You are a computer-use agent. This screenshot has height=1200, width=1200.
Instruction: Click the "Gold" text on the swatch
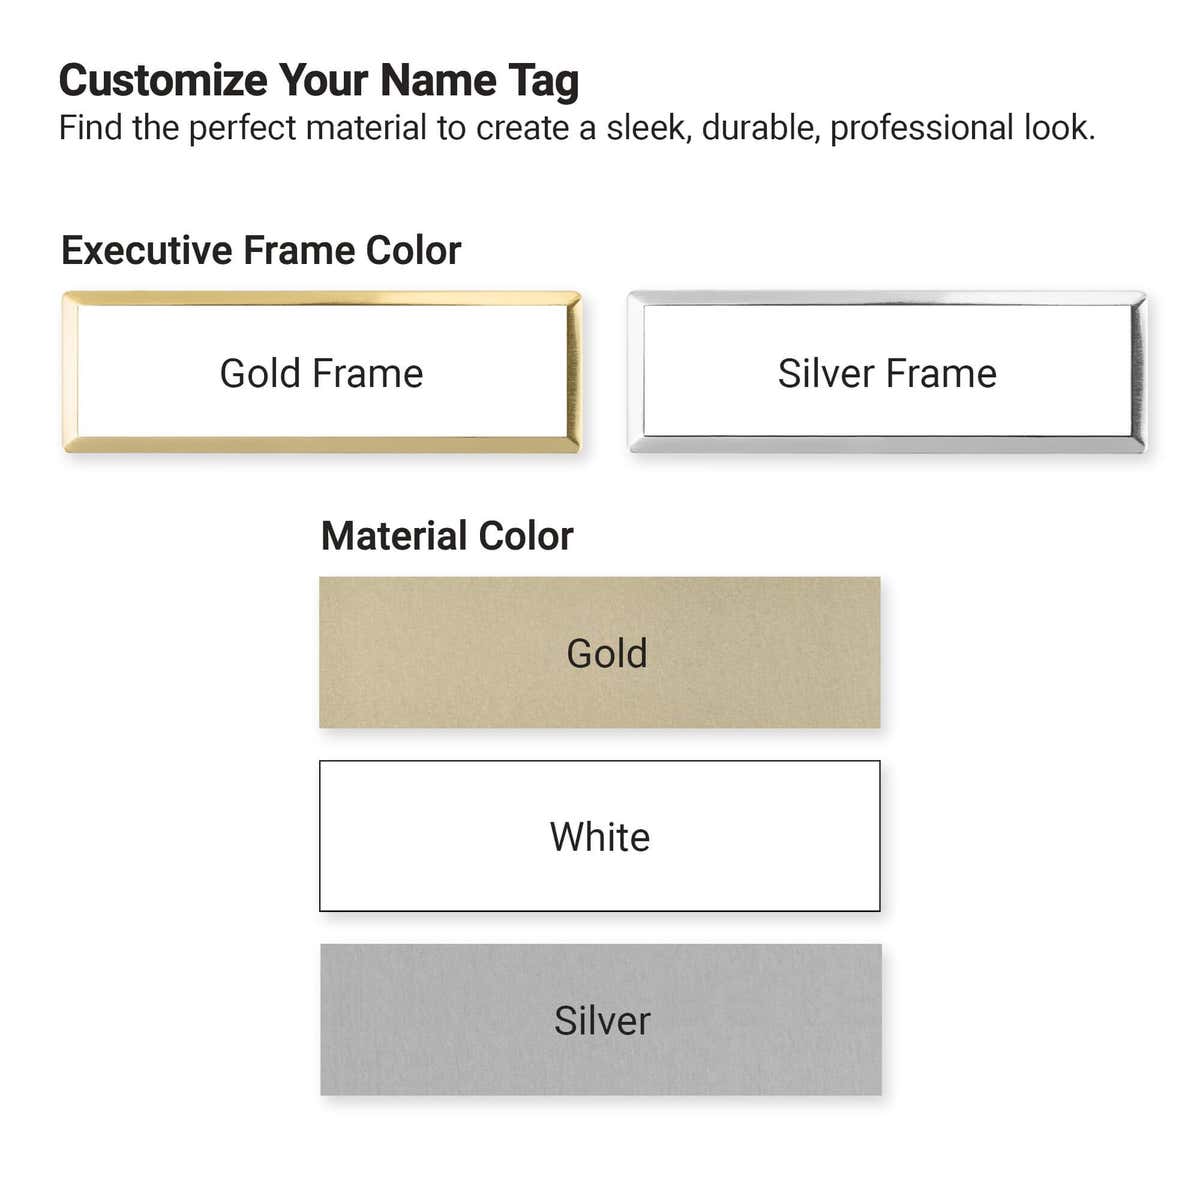tap(607, 653)
